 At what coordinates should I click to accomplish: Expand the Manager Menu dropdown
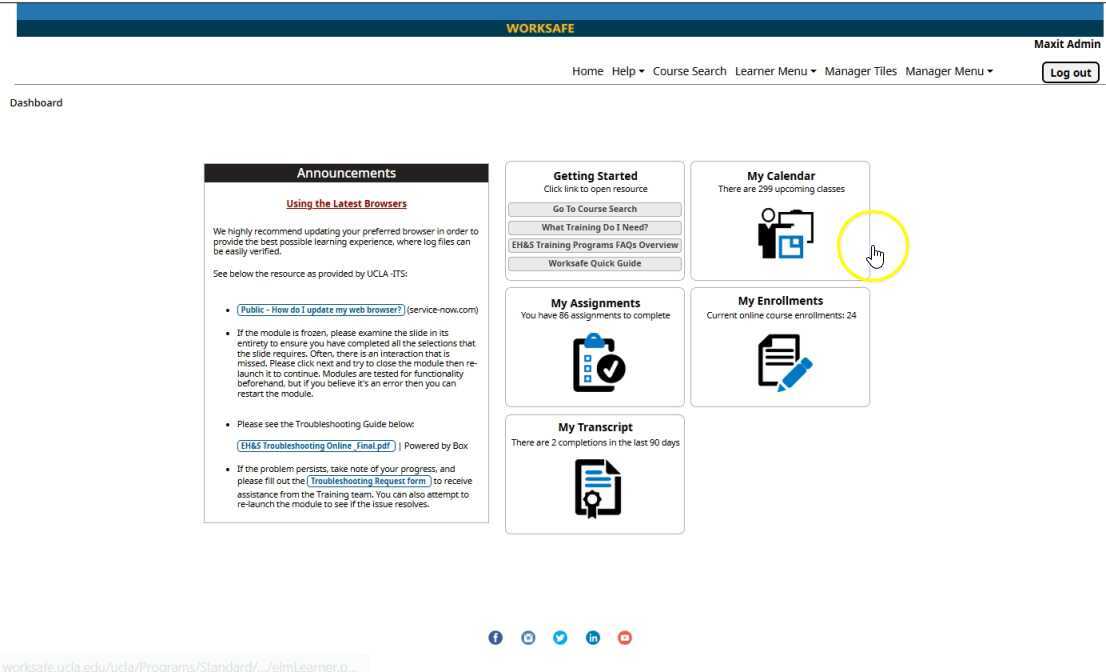(x=949, y=71)
